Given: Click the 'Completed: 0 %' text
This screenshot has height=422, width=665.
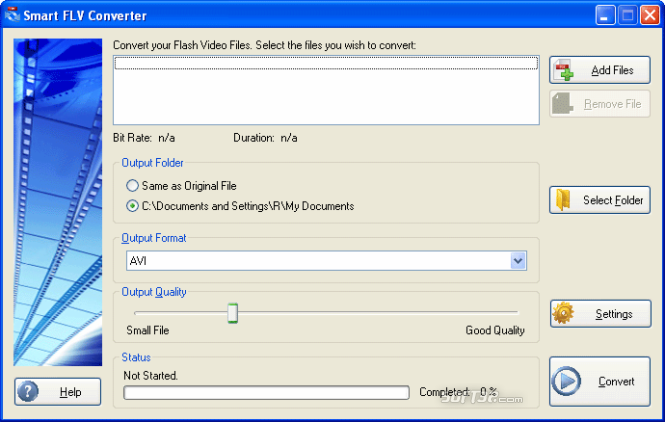Looking at the screenshot, I should tap(458, 392).
